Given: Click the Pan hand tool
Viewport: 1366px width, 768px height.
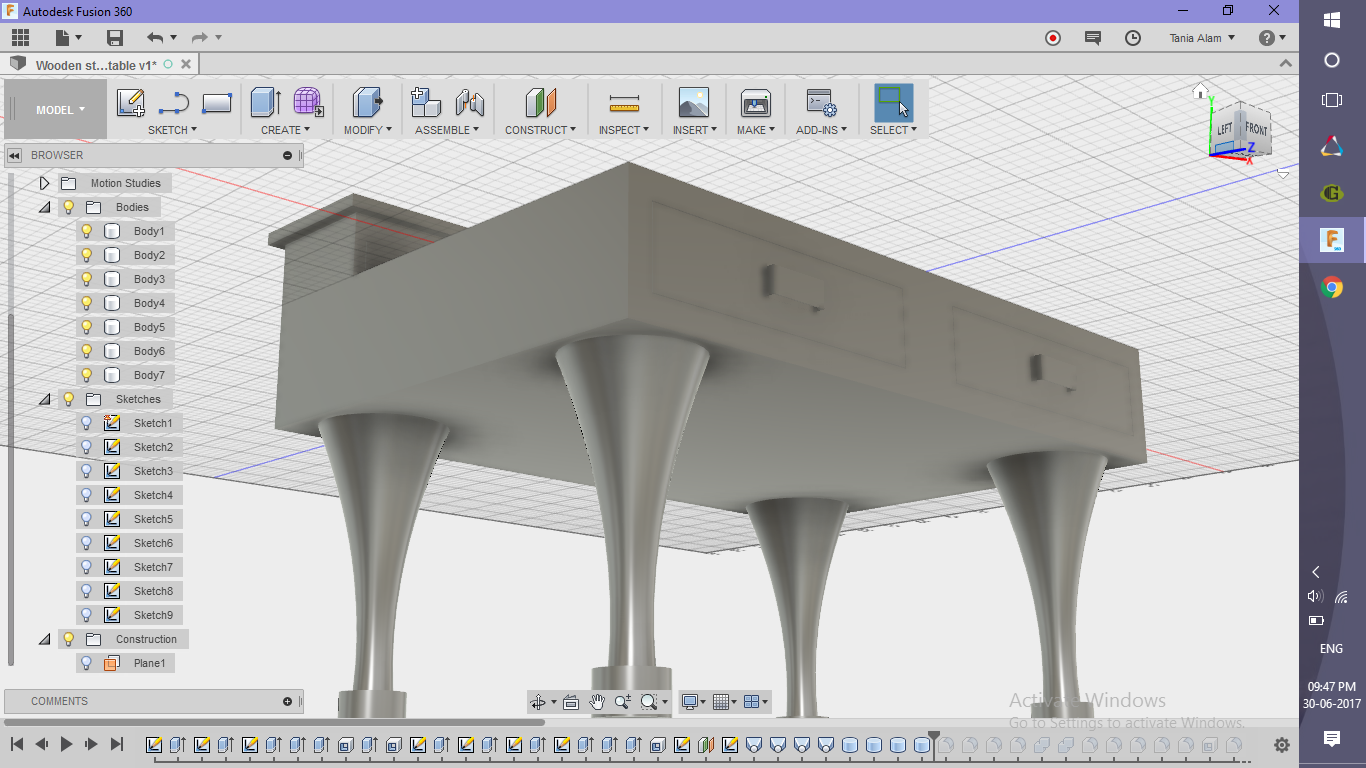Looking at the screenshot, I should point(597,702).
